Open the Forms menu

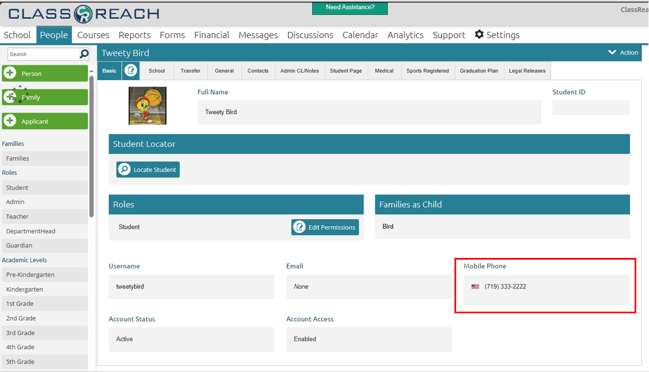pyautogui.click(x=172, y=35)
